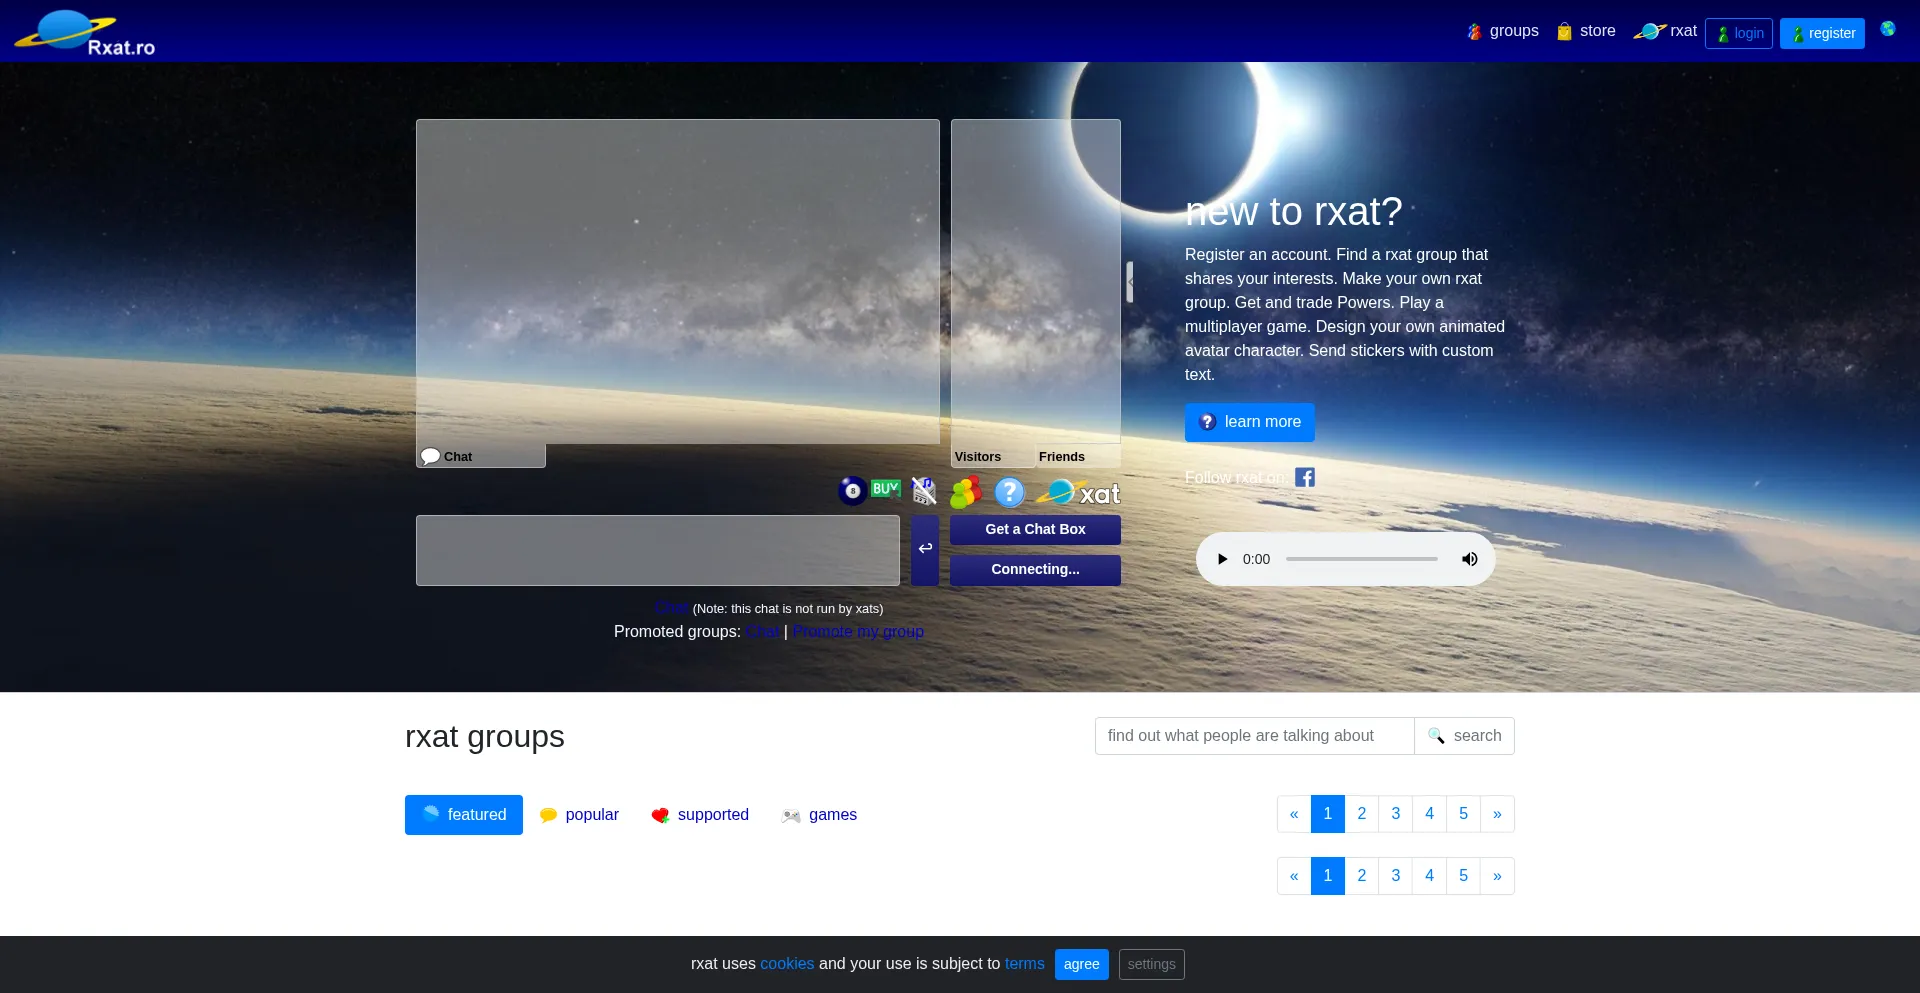Viewport: 1920px width, 993px height.
Task: Select page 3 in upper pagination
Action: pyautogui.click(x=1396, y=814)
